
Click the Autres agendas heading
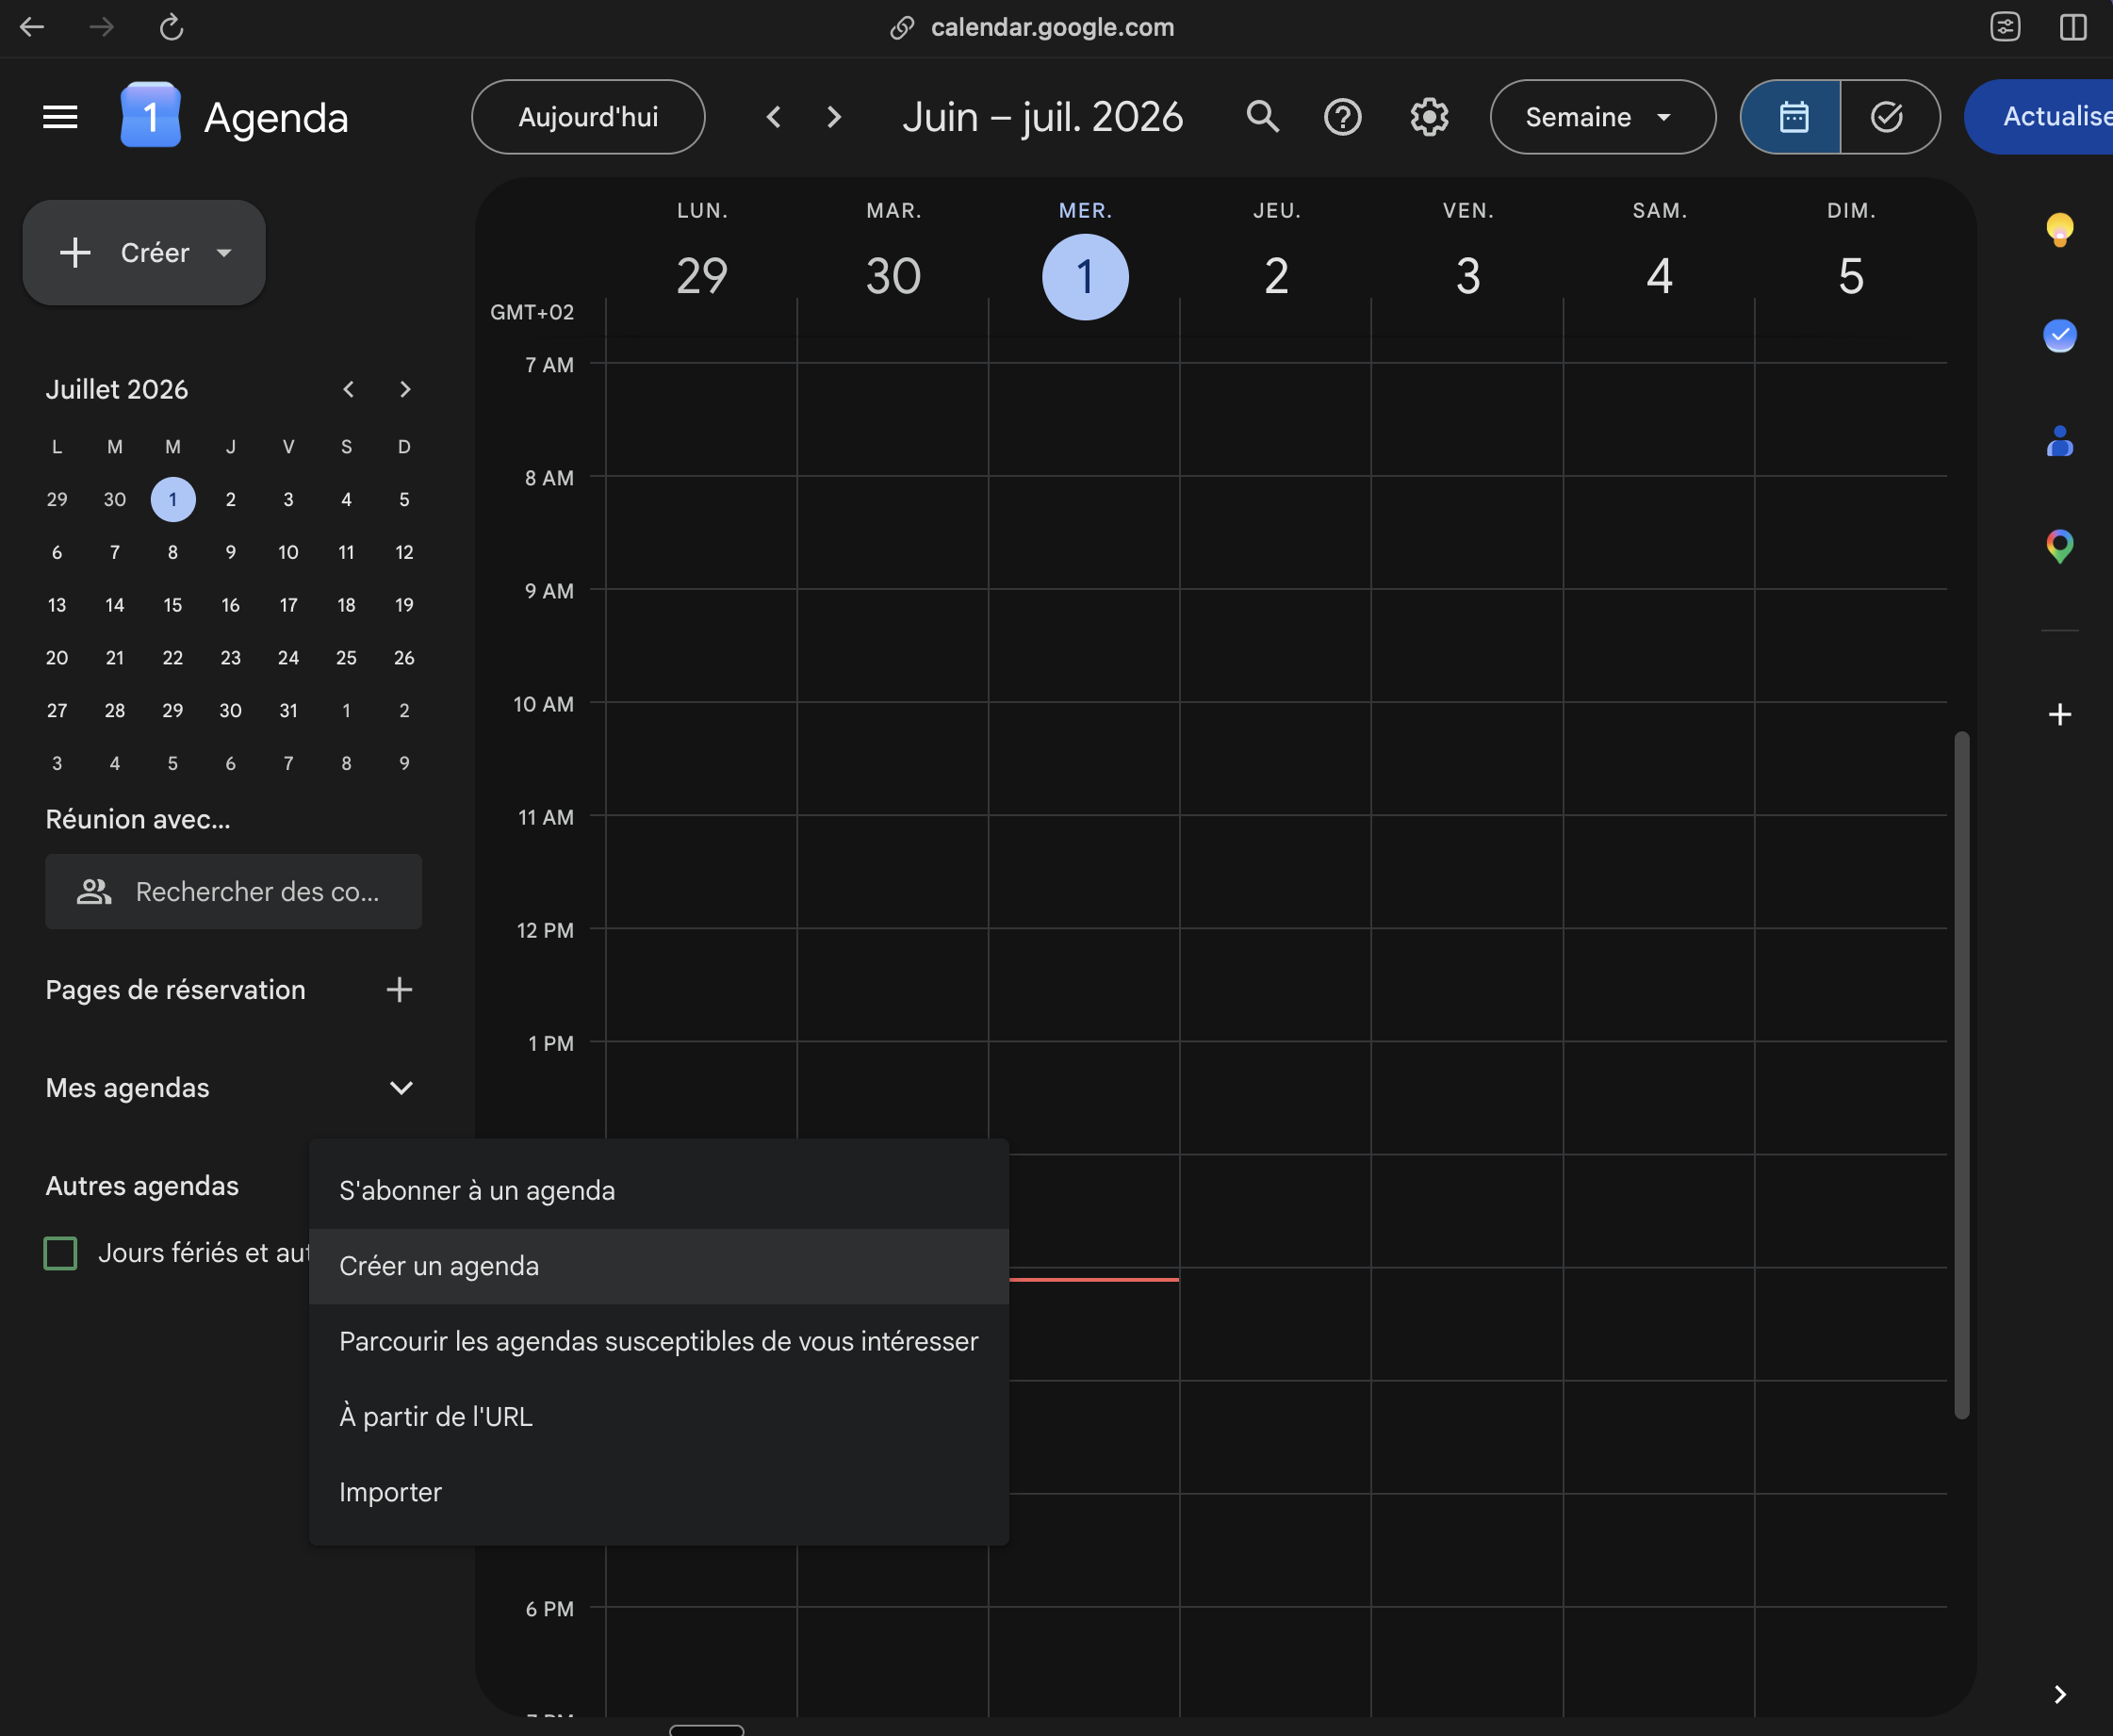pyautogui.click(x=142, y=1186)
